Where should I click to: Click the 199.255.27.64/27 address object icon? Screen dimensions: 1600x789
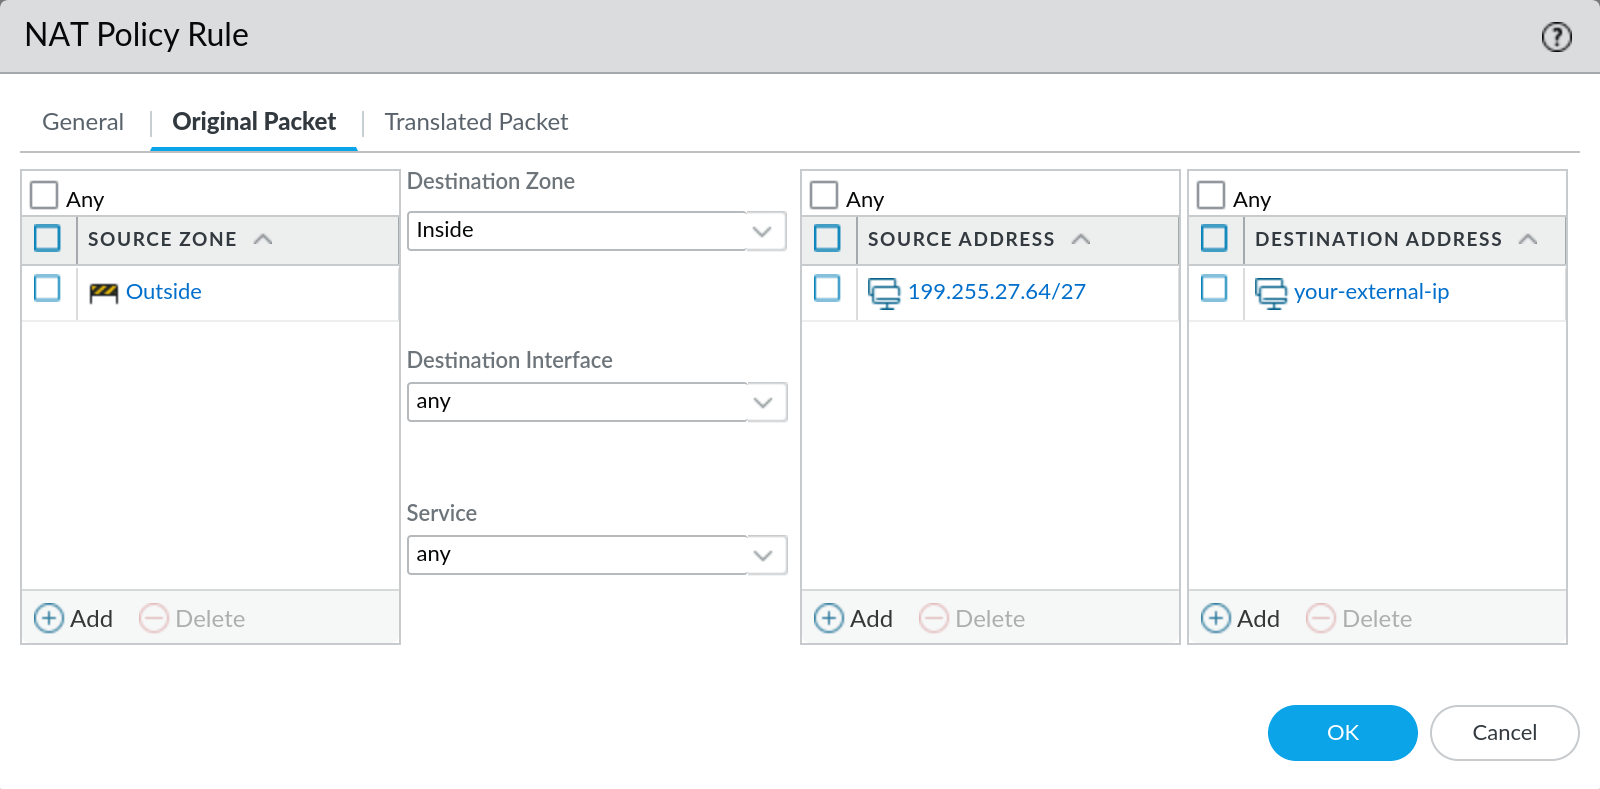[884, 293]
